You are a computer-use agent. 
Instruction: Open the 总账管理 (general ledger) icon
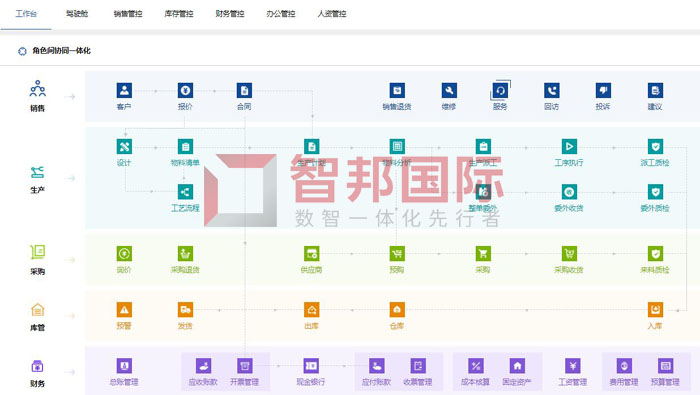tap(124, 366)
